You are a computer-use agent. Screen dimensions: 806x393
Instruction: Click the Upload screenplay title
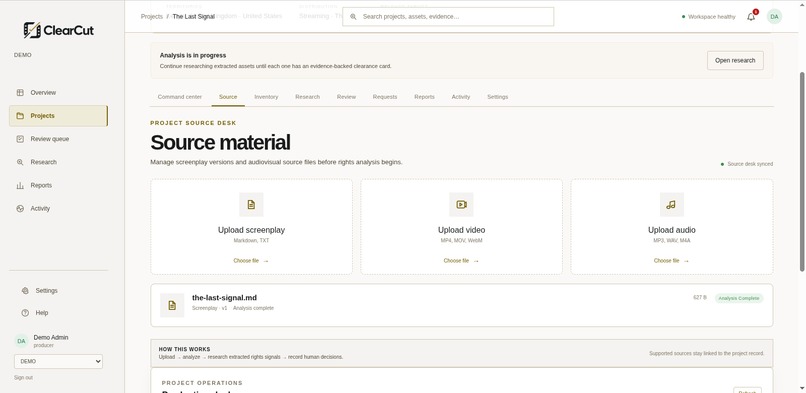251,230
